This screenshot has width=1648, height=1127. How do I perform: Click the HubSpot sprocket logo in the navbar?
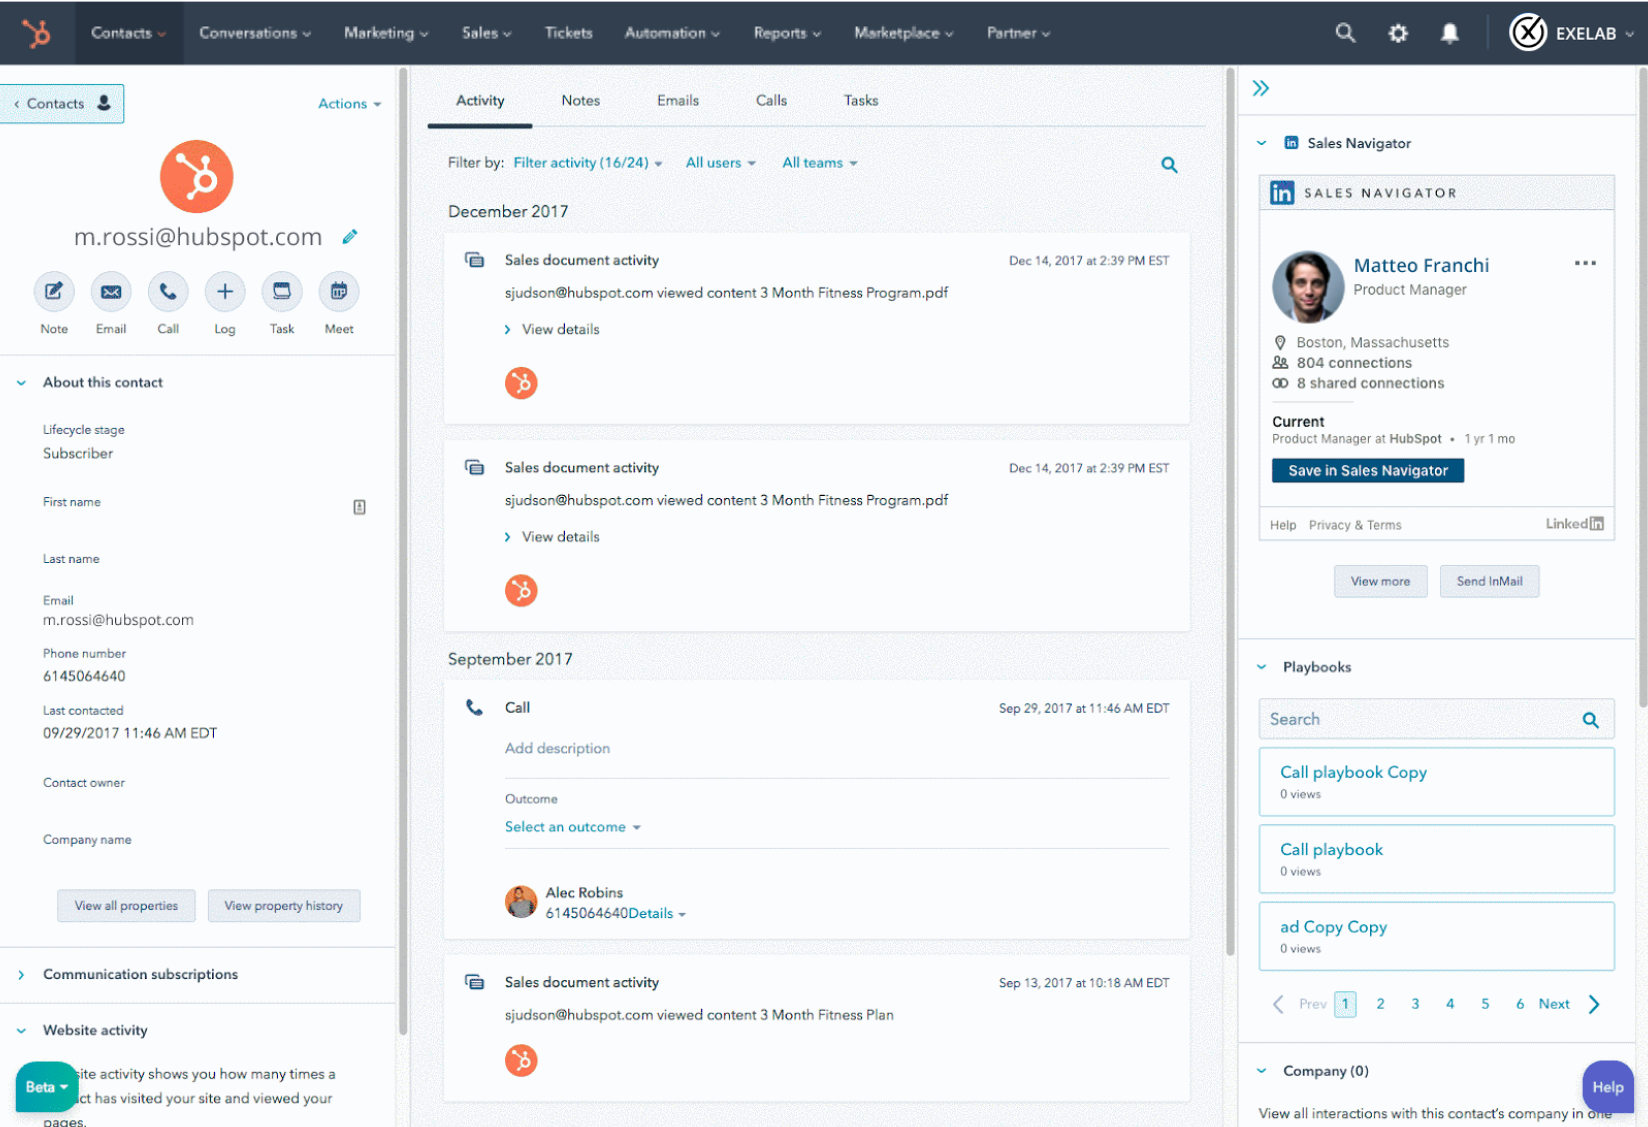point(37,33)
